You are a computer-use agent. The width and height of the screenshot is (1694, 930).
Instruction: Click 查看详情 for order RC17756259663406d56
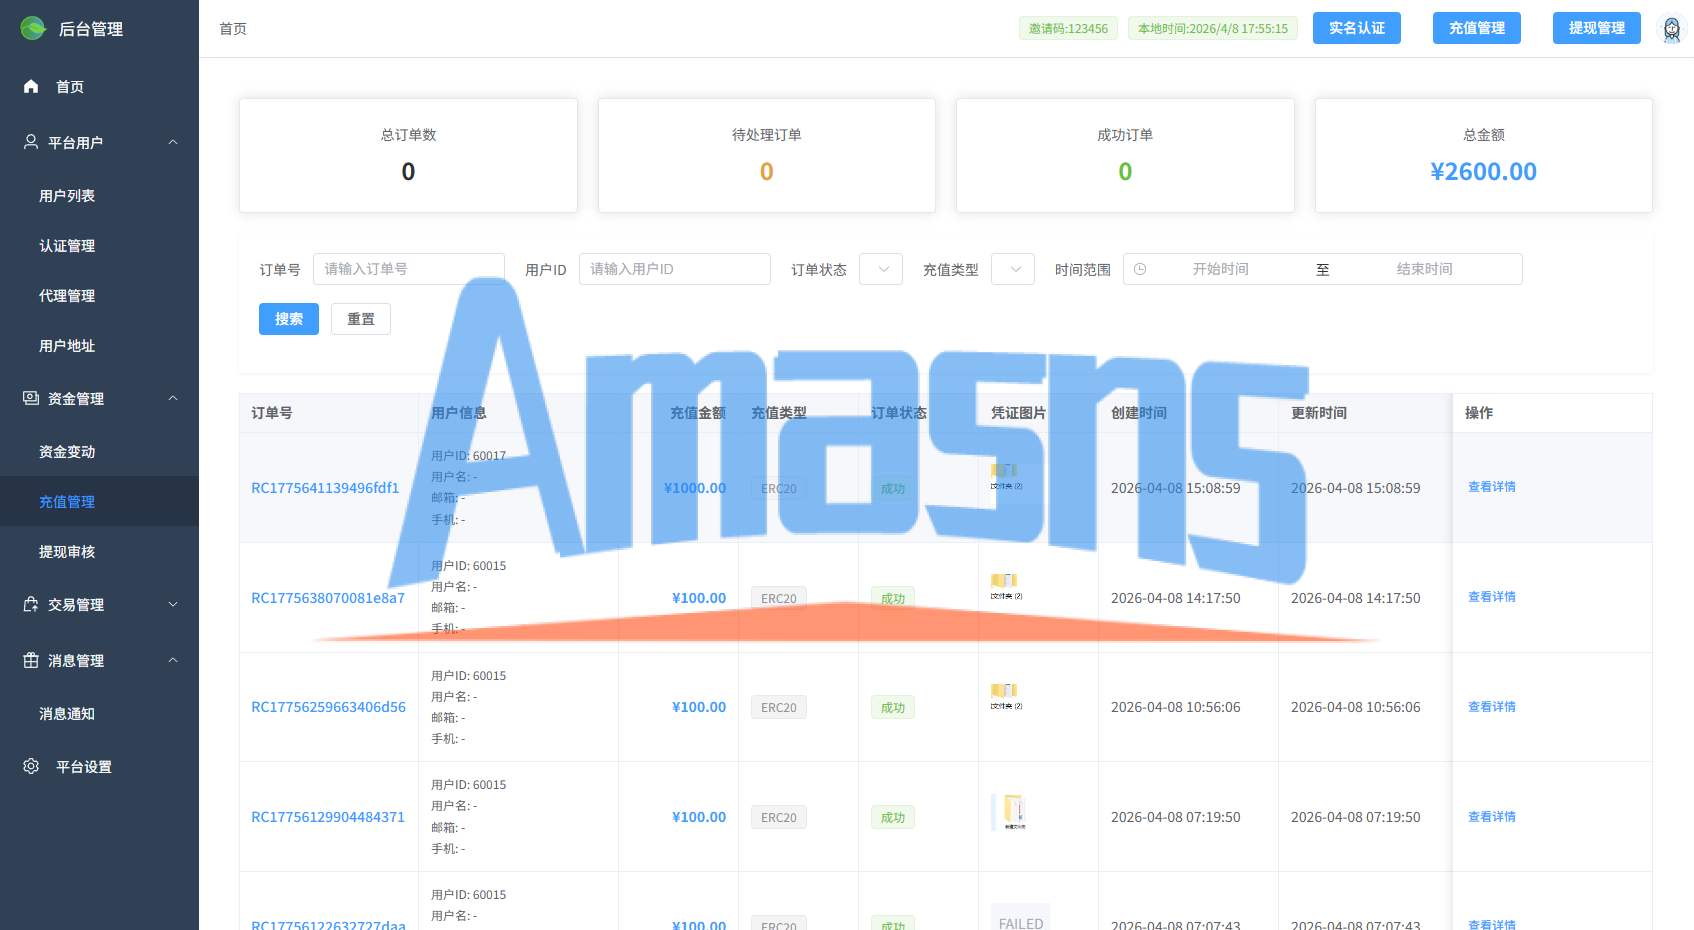[x=1492, y=707]
